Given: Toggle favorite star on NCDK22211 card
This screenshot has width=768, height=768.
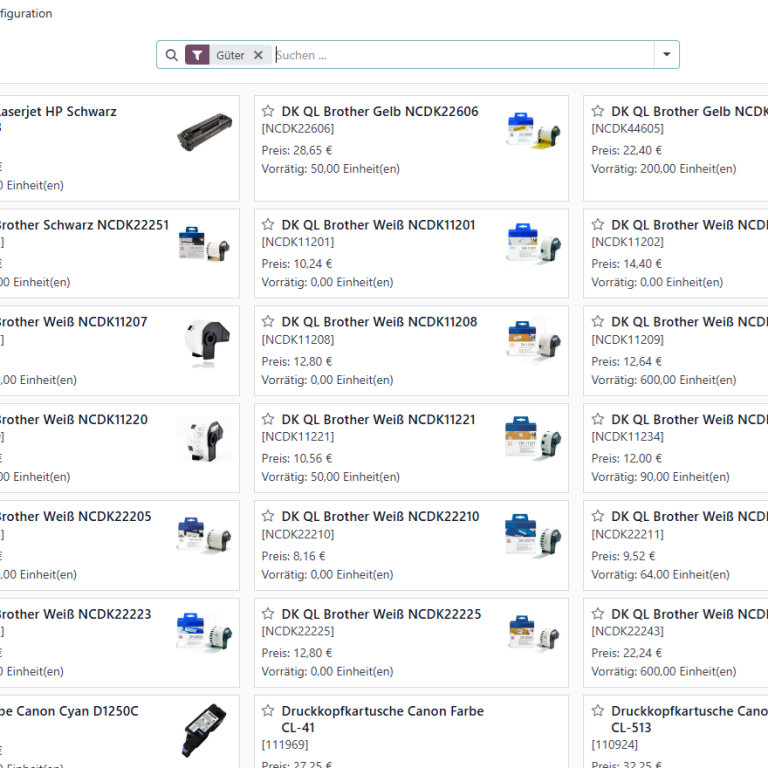Looking at the screenshot, I should (x=598, y=516).
